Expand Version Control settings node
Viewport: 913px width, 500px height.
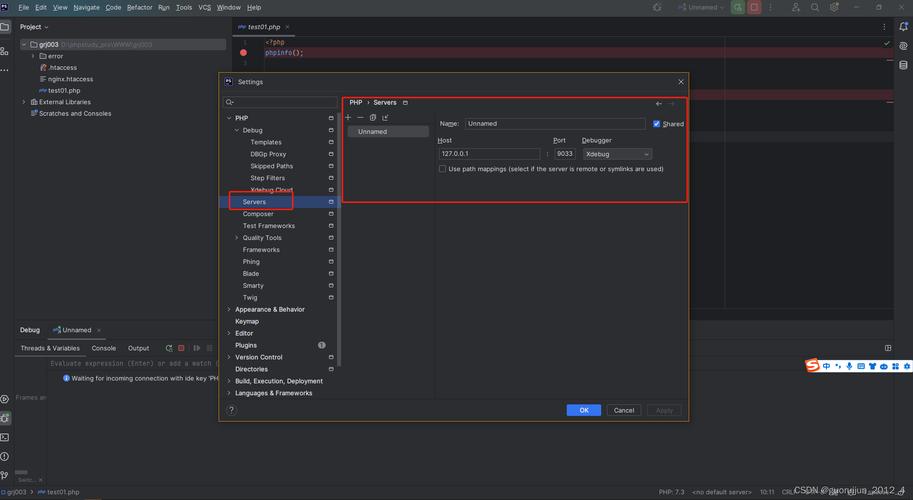tap(229, 357)
